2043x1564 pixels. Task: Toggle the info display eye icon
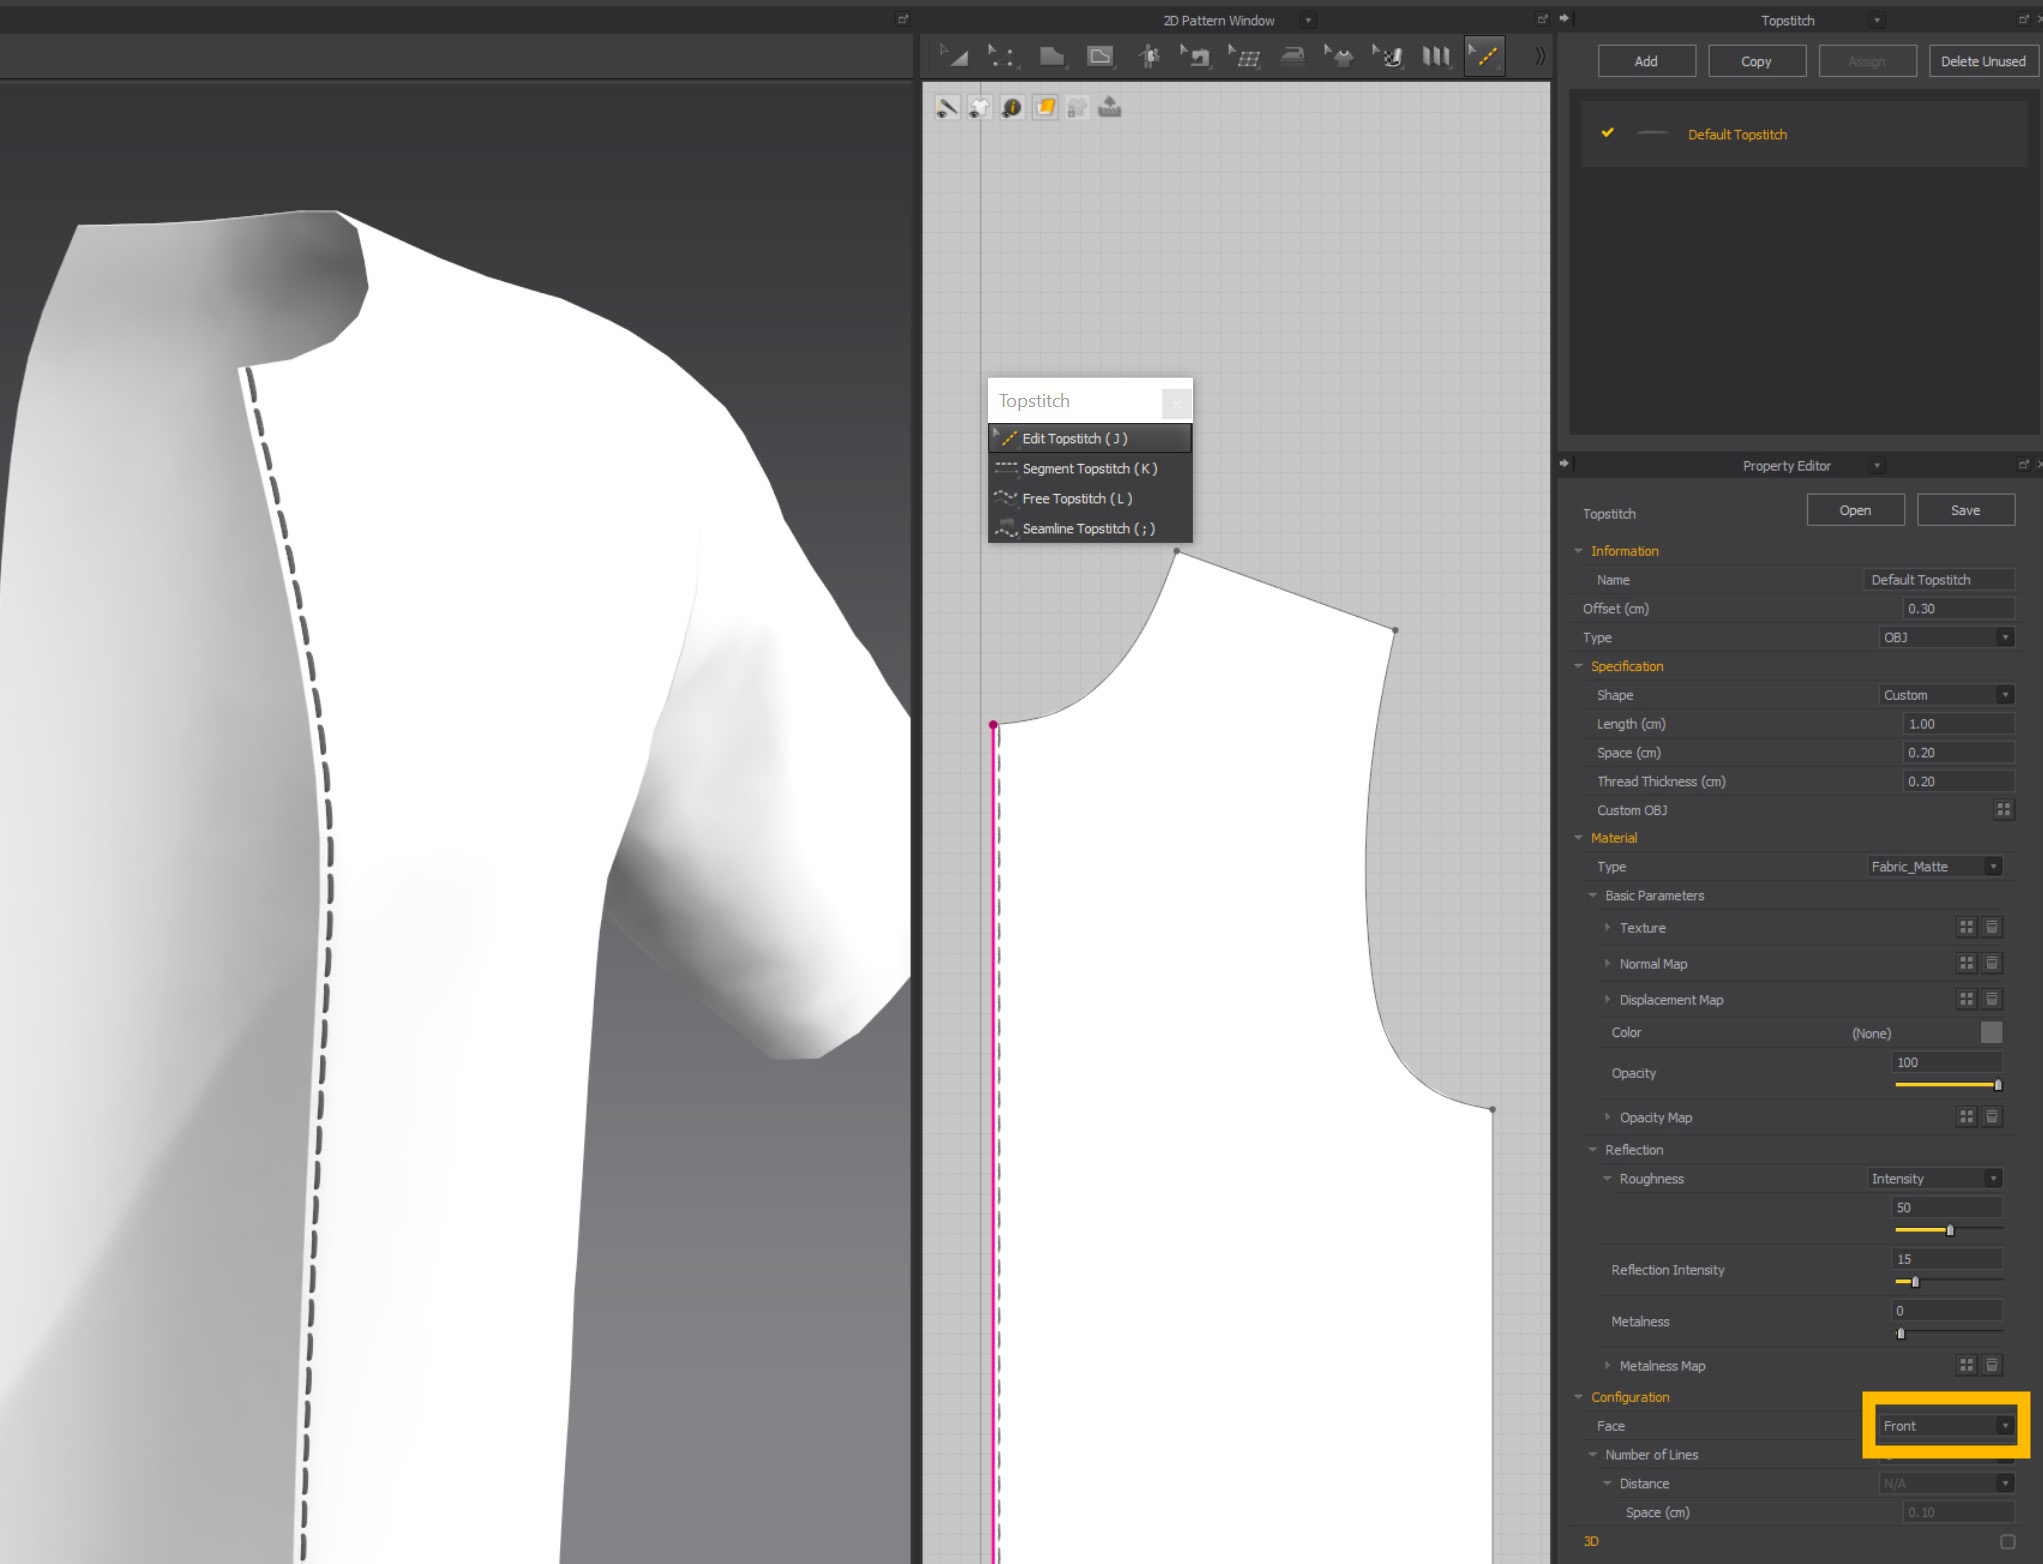coord(1012,107)
